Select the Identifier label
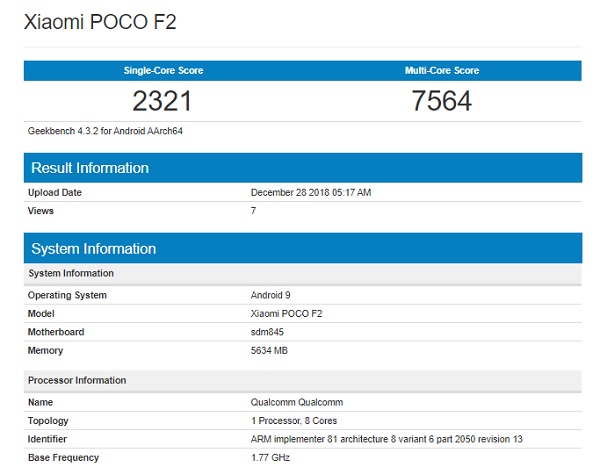The width and height of the screenshot is (600, 467). pos(47,439)
